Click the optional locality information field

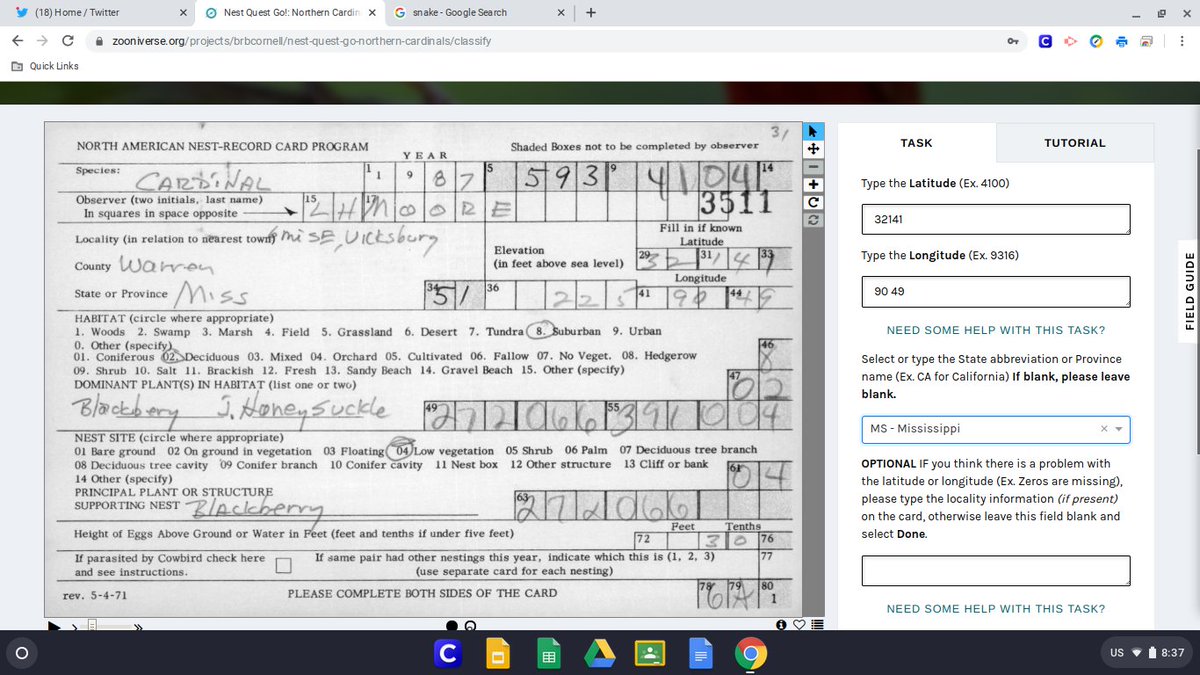click(x=996, y=571)
